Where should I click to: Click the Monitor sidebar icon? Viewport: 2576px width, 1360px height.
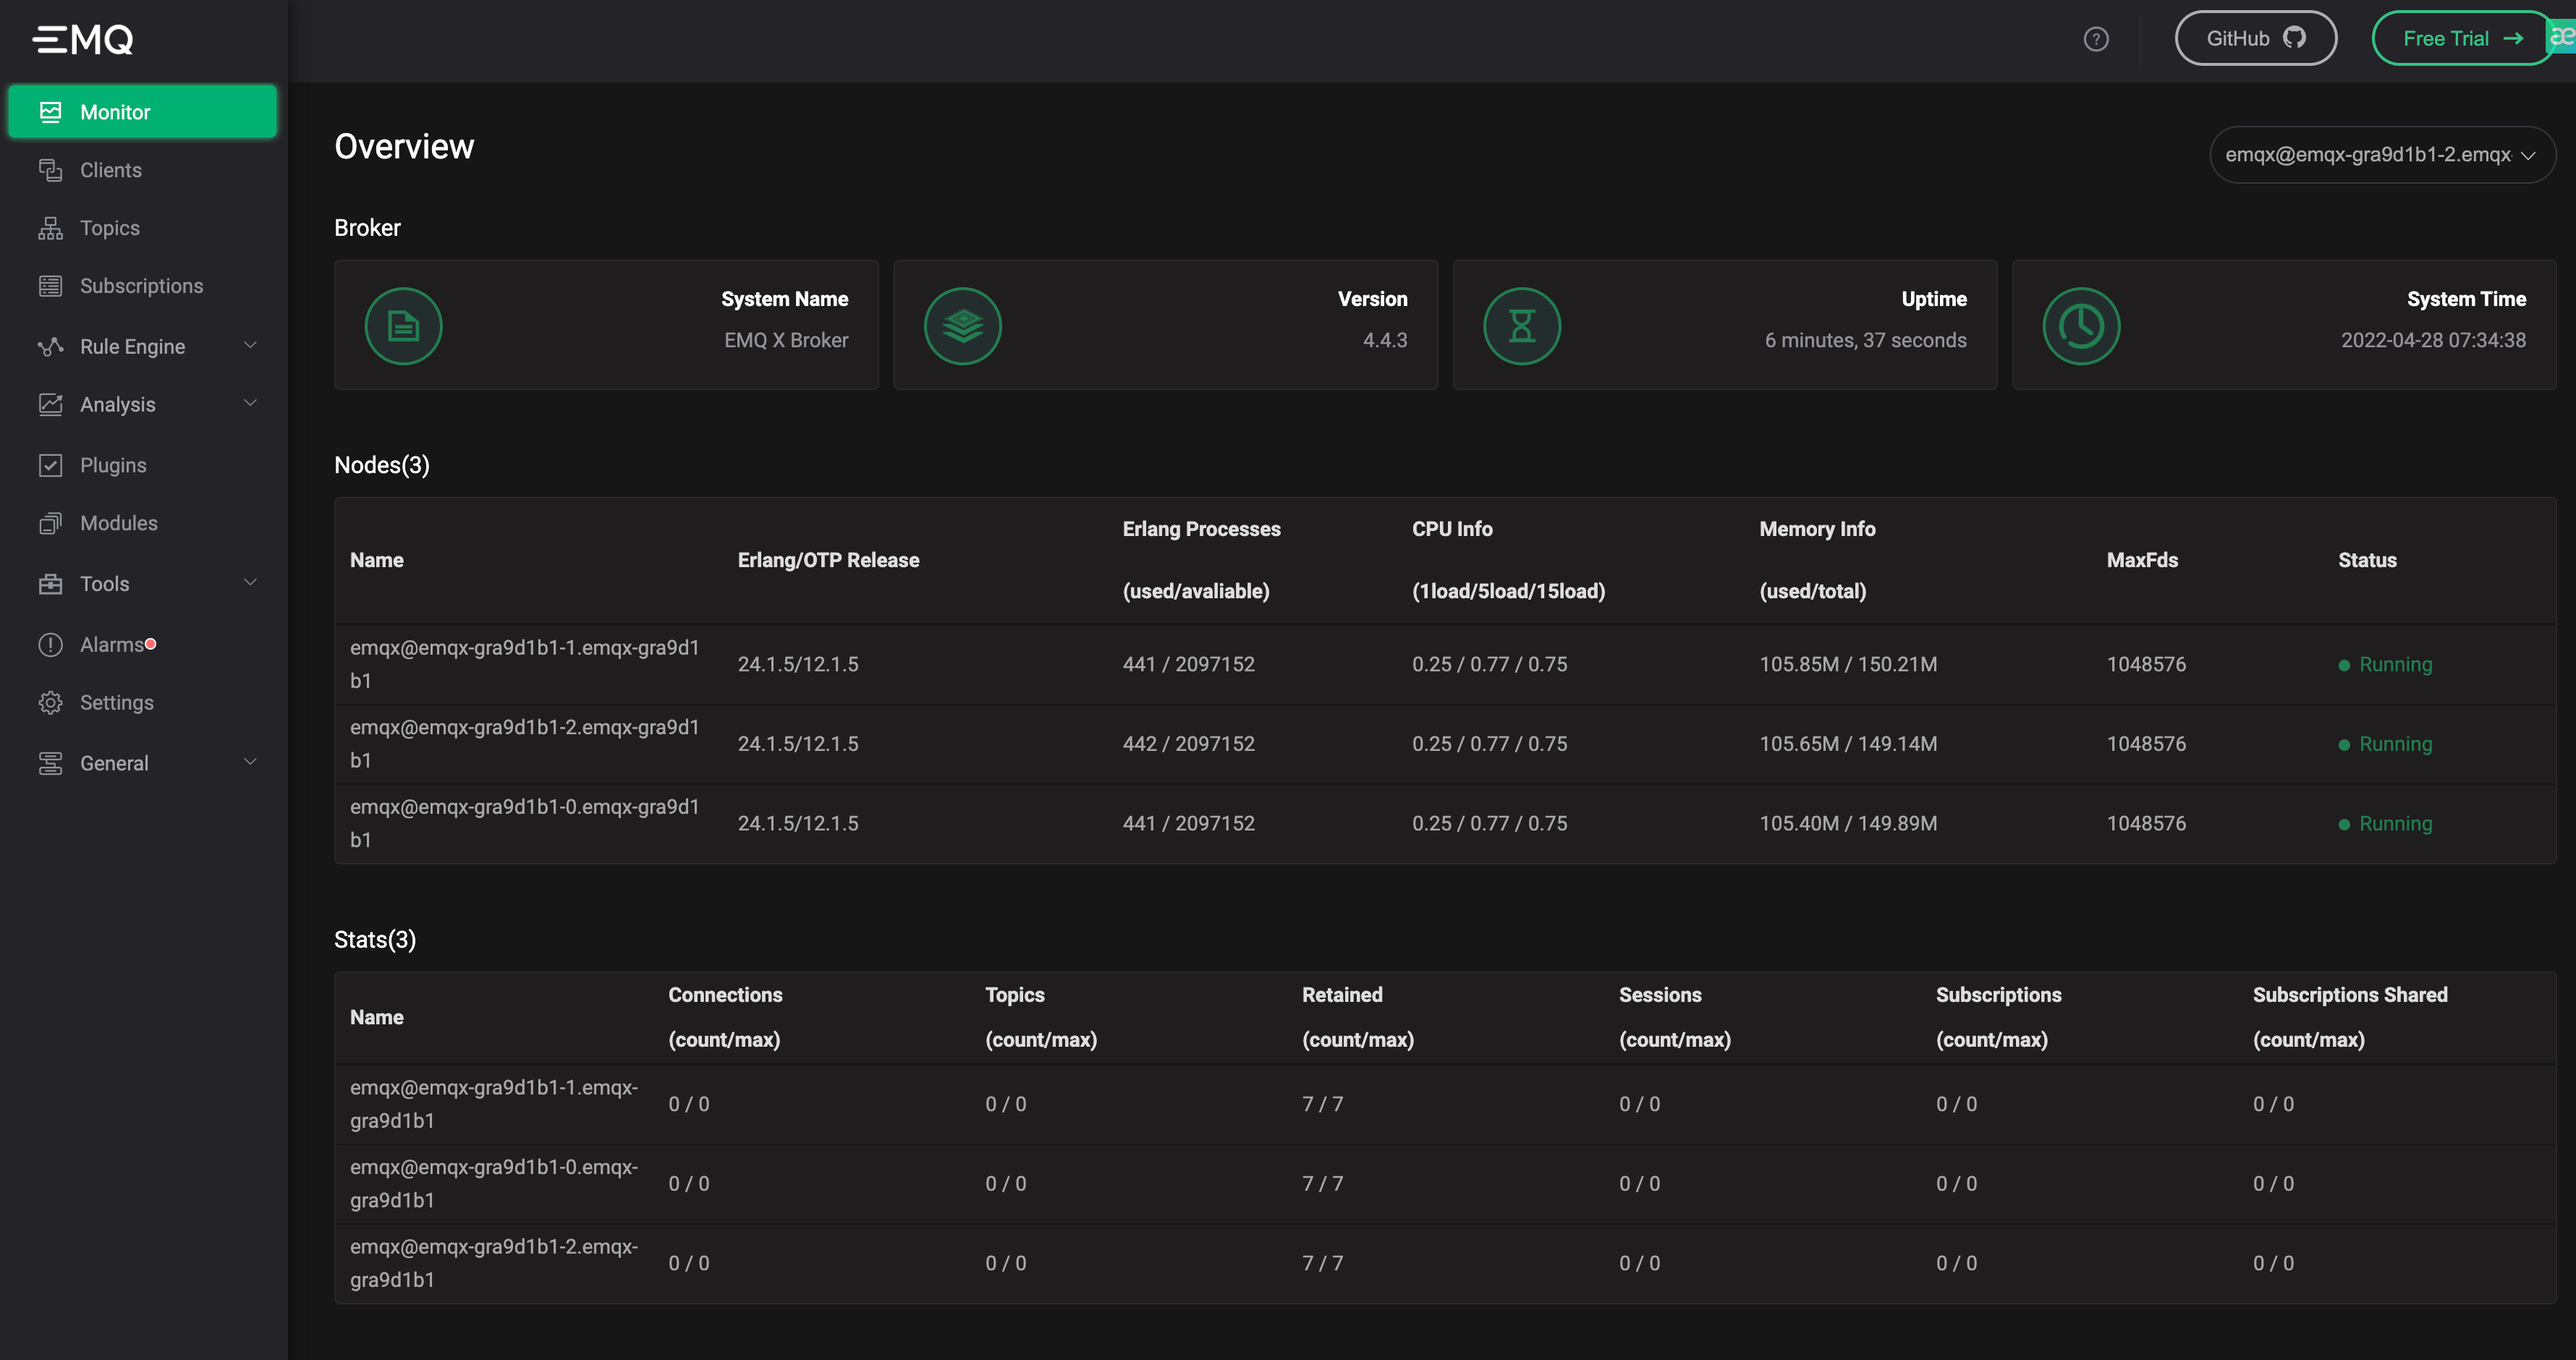(x=51, y=112)
